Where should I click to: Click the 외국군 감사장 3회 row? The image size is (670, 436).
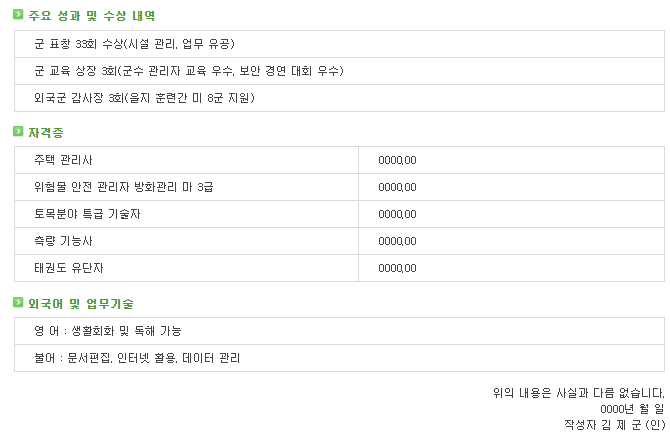point(339,98)
